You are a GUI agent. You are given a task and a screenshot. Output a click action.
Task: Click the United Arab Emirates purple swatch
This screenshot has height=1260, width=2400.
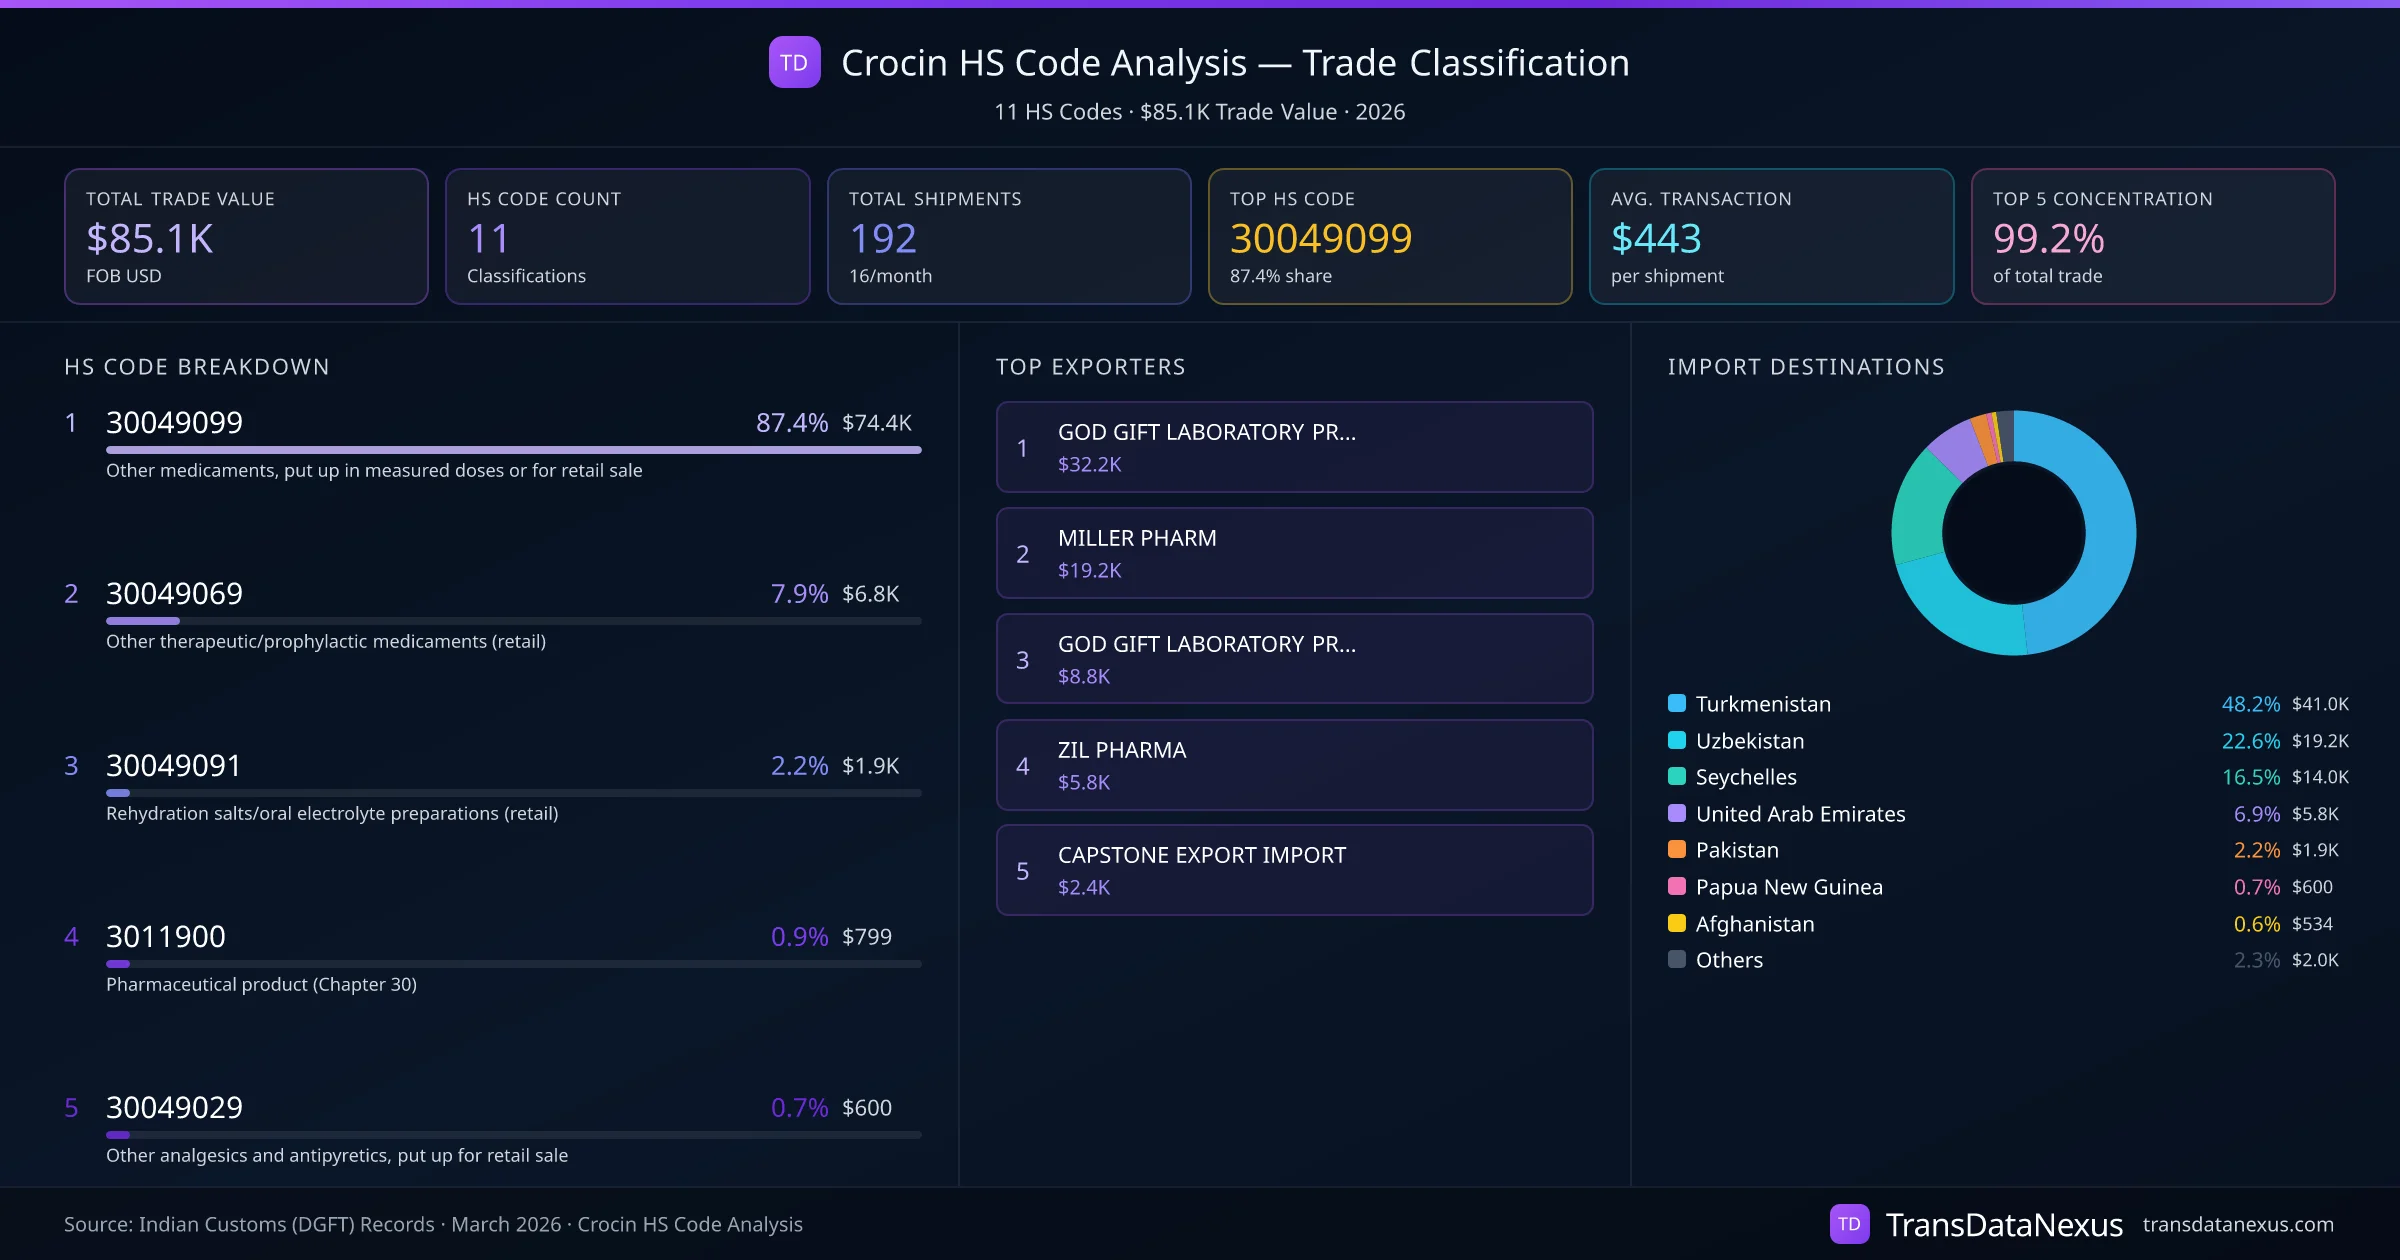coord(1677,813)
